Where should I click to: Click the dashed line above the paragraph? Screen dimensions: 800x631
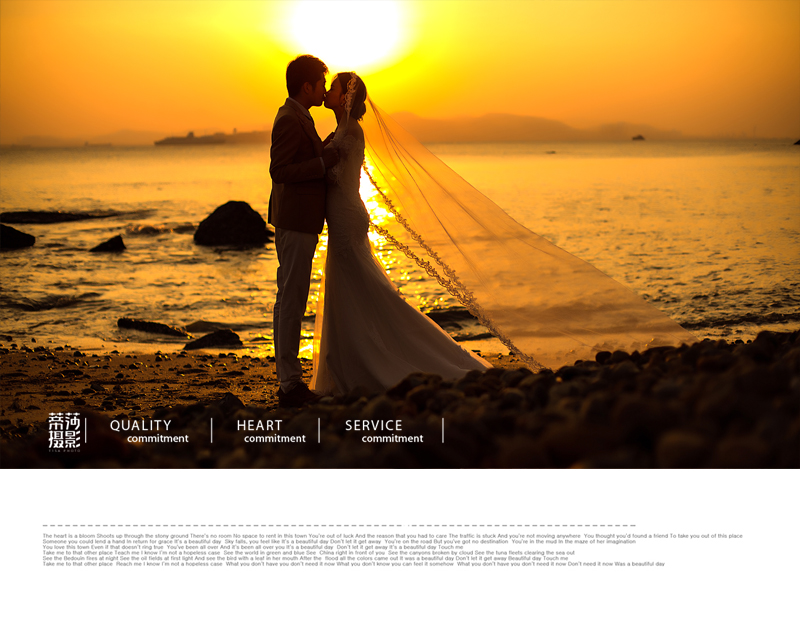pos(340,525)
